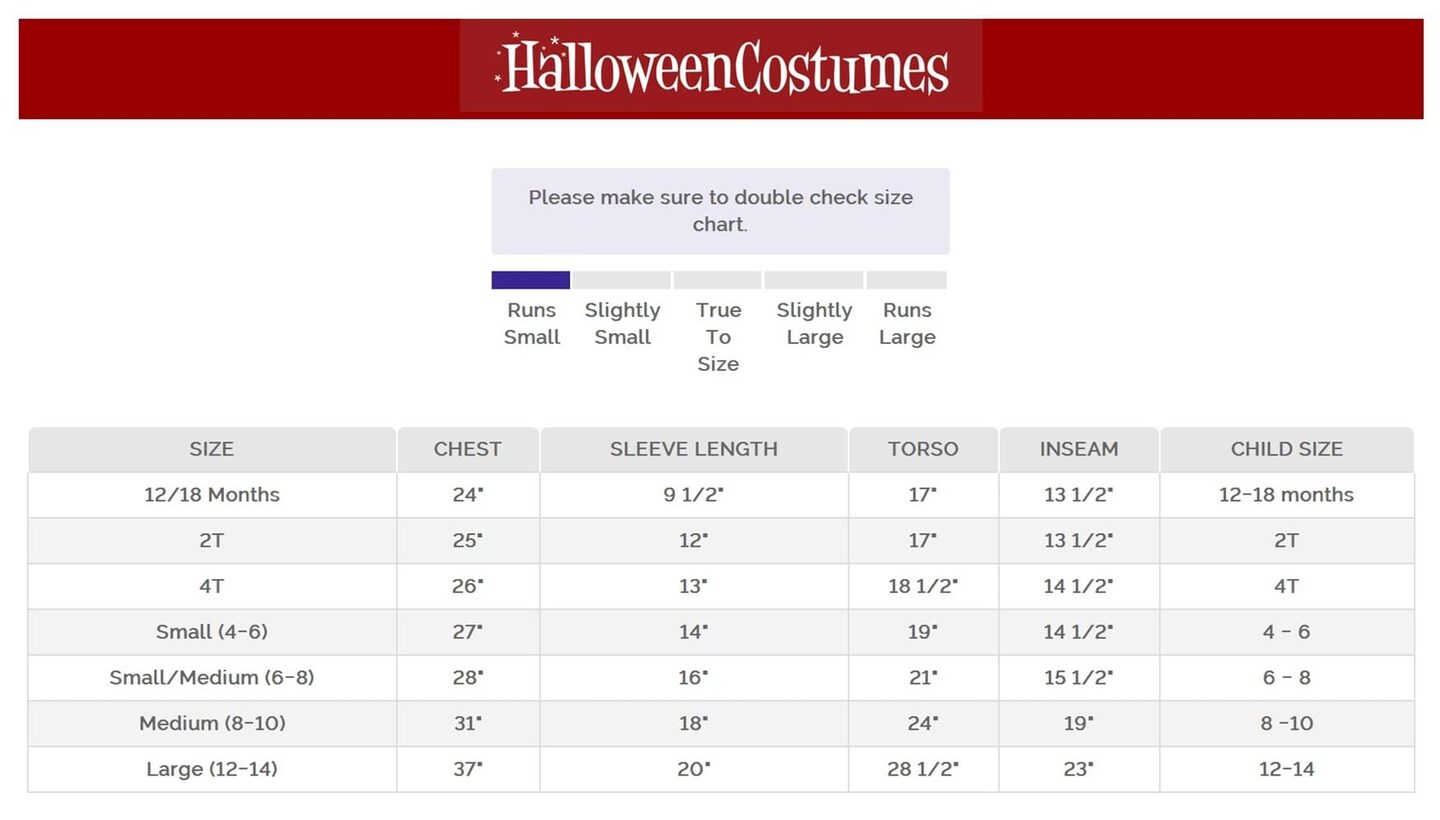
Task: Click the highlighted Runs Small fit bar
Action: tap(530, 280)
